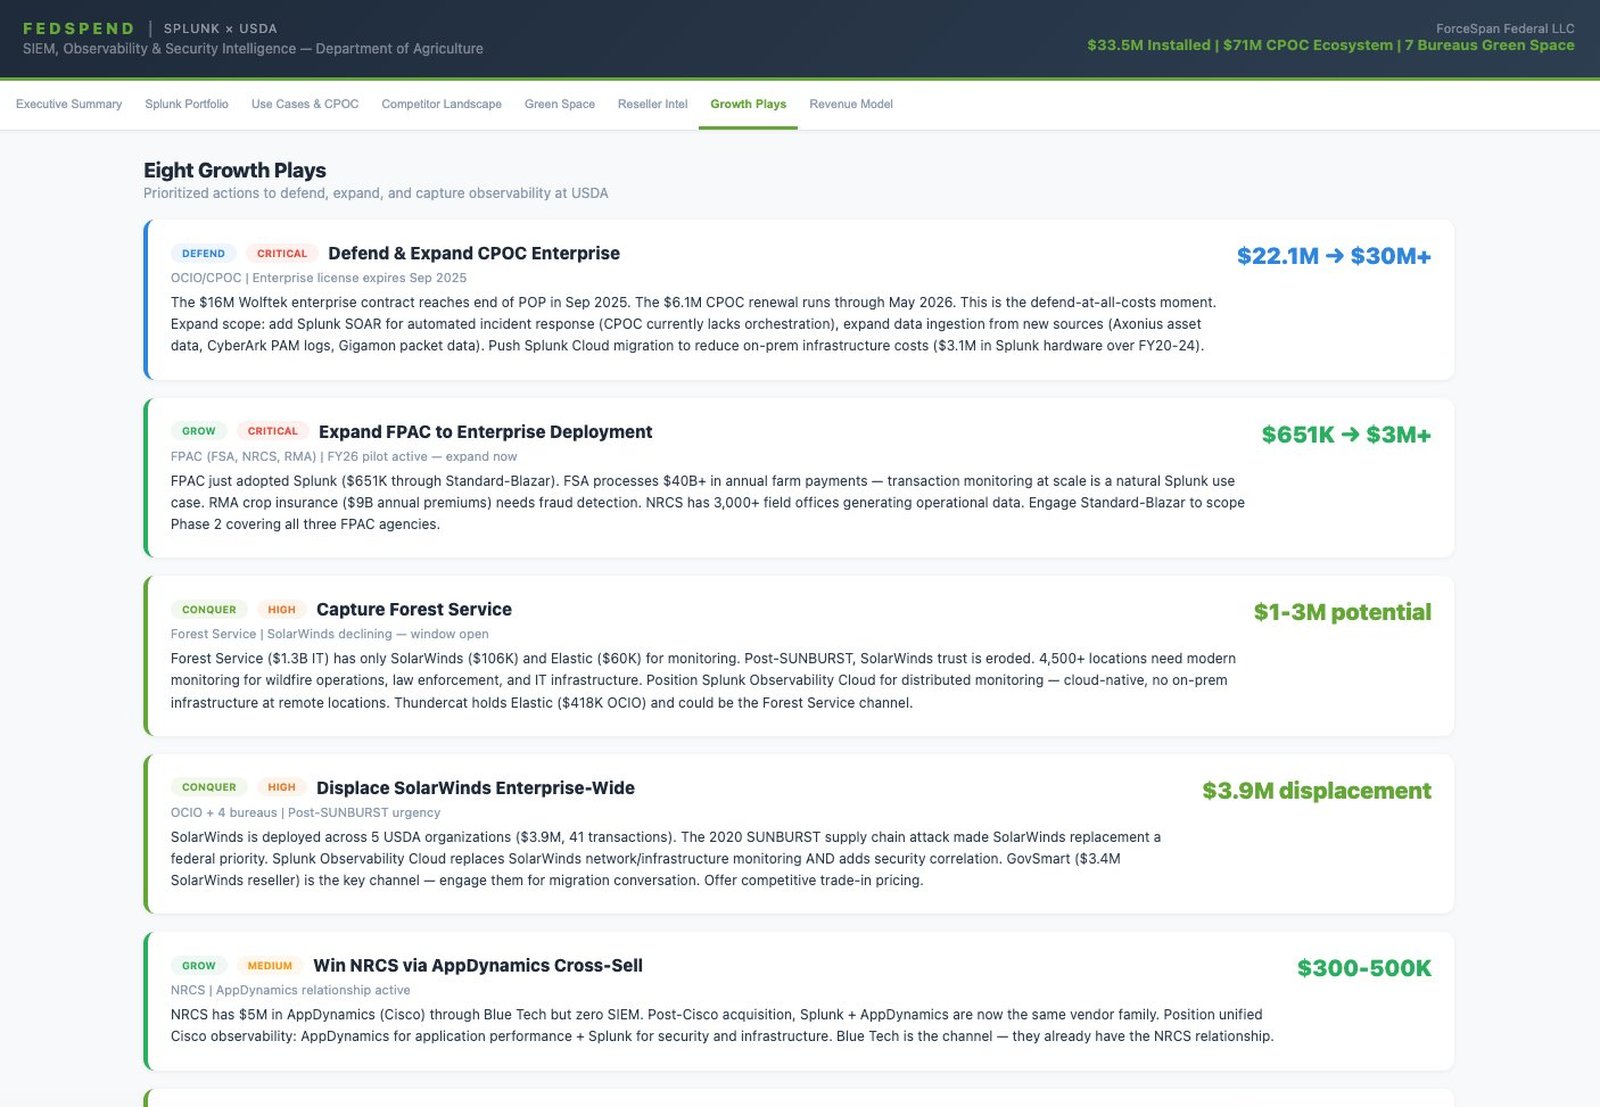Click the NRCS has $5M in AppDynamics paragraph
The image size is (1600, 1107).
[722, 1026]
